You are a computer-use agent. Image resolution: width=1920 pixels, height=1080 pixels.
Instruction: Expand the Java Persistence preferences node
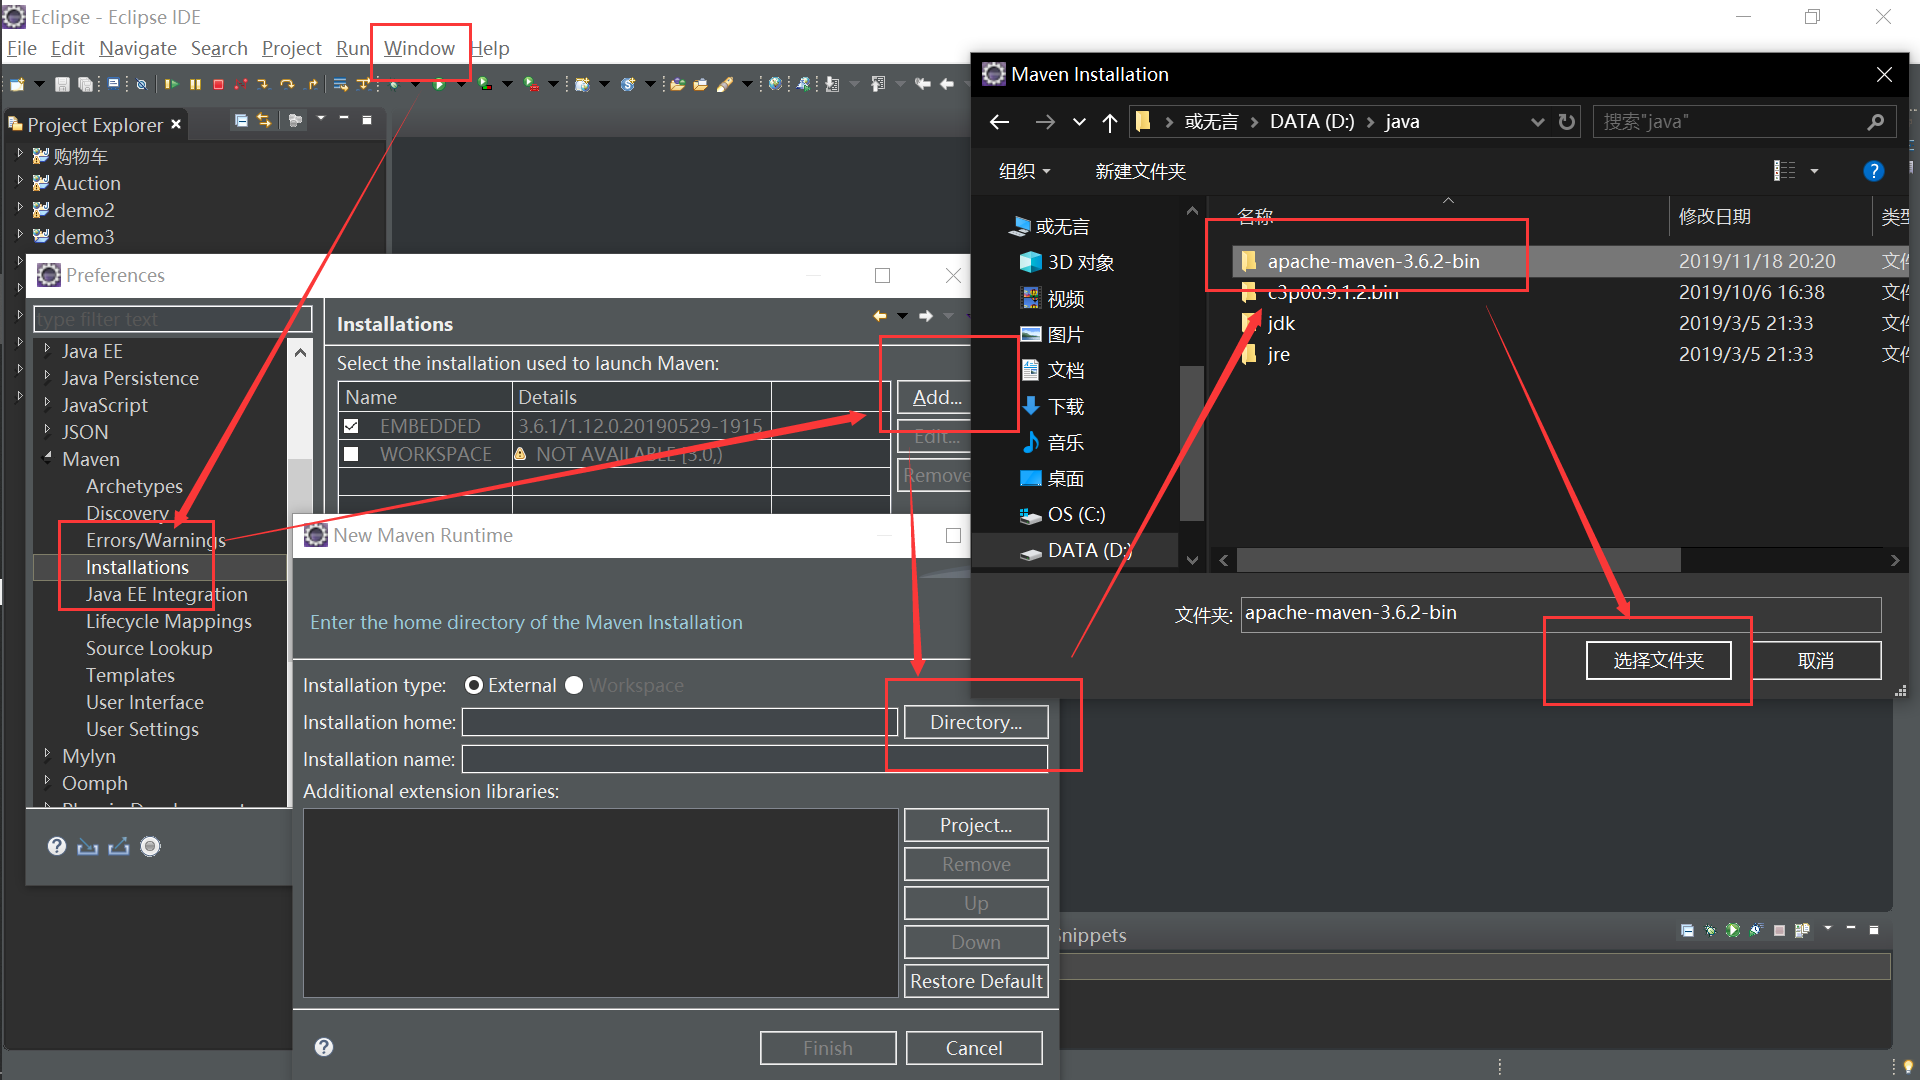[47, 377]
